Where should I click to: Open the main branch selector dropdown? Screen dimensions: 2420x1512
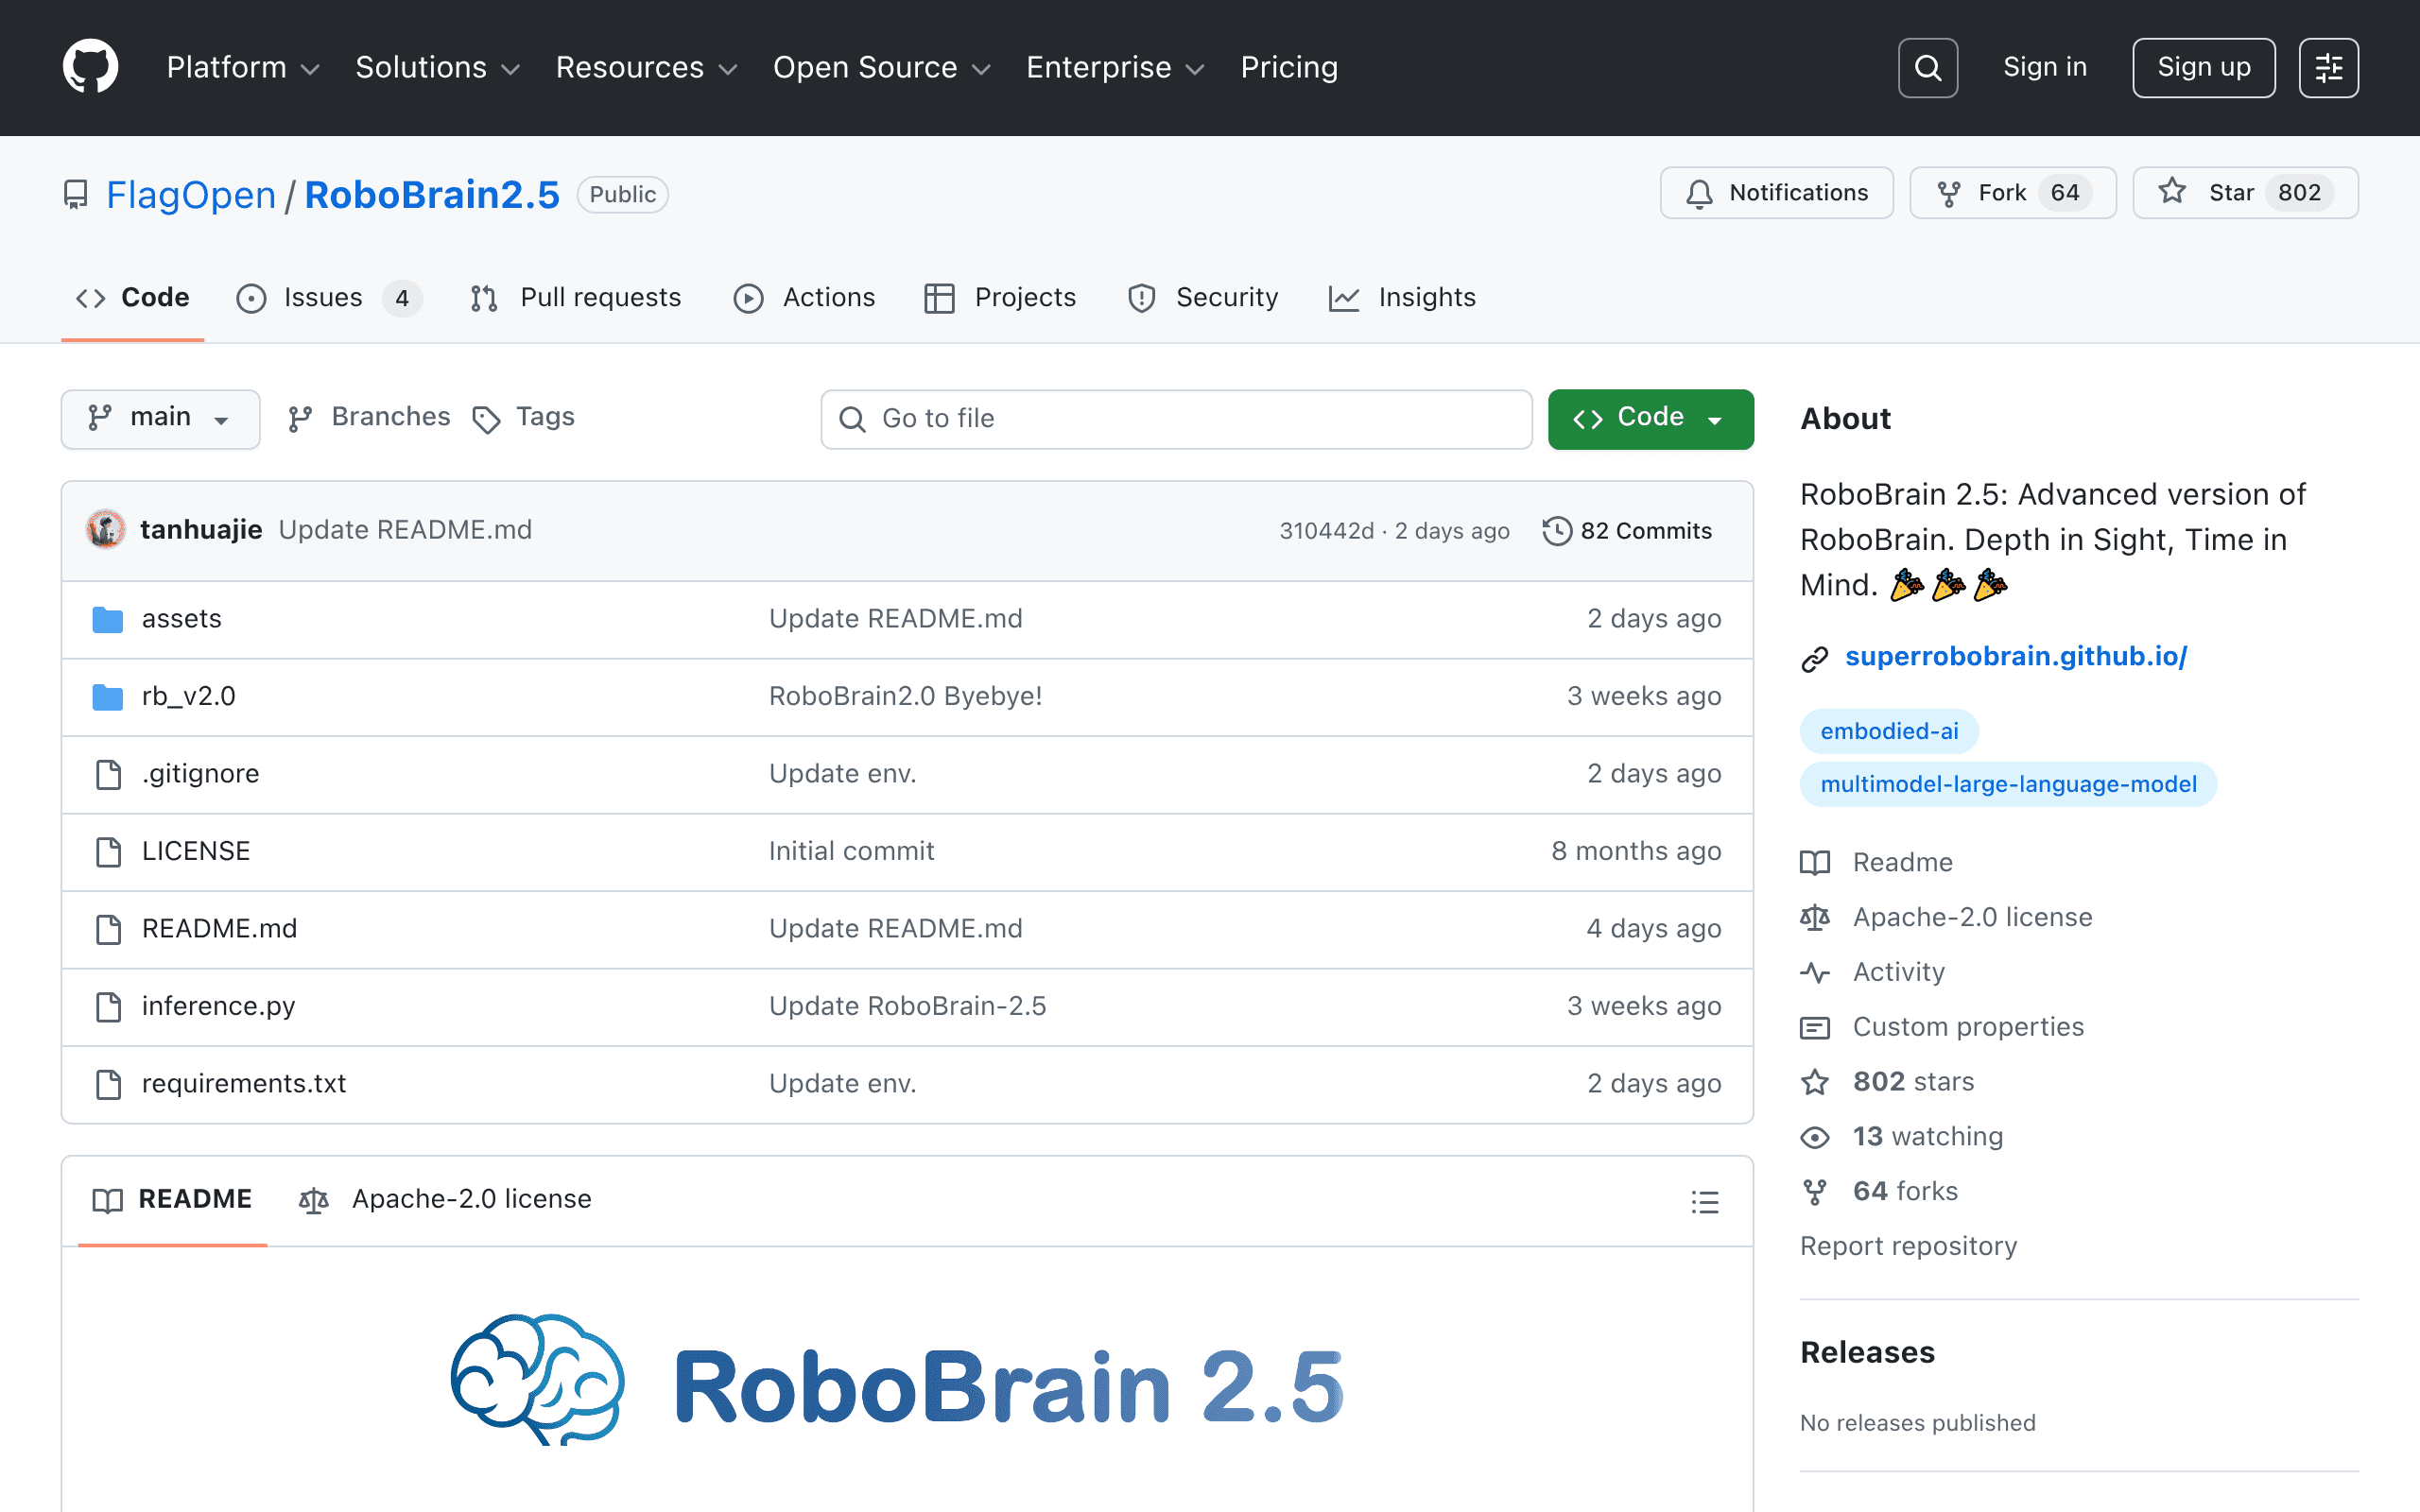(160, 418)
